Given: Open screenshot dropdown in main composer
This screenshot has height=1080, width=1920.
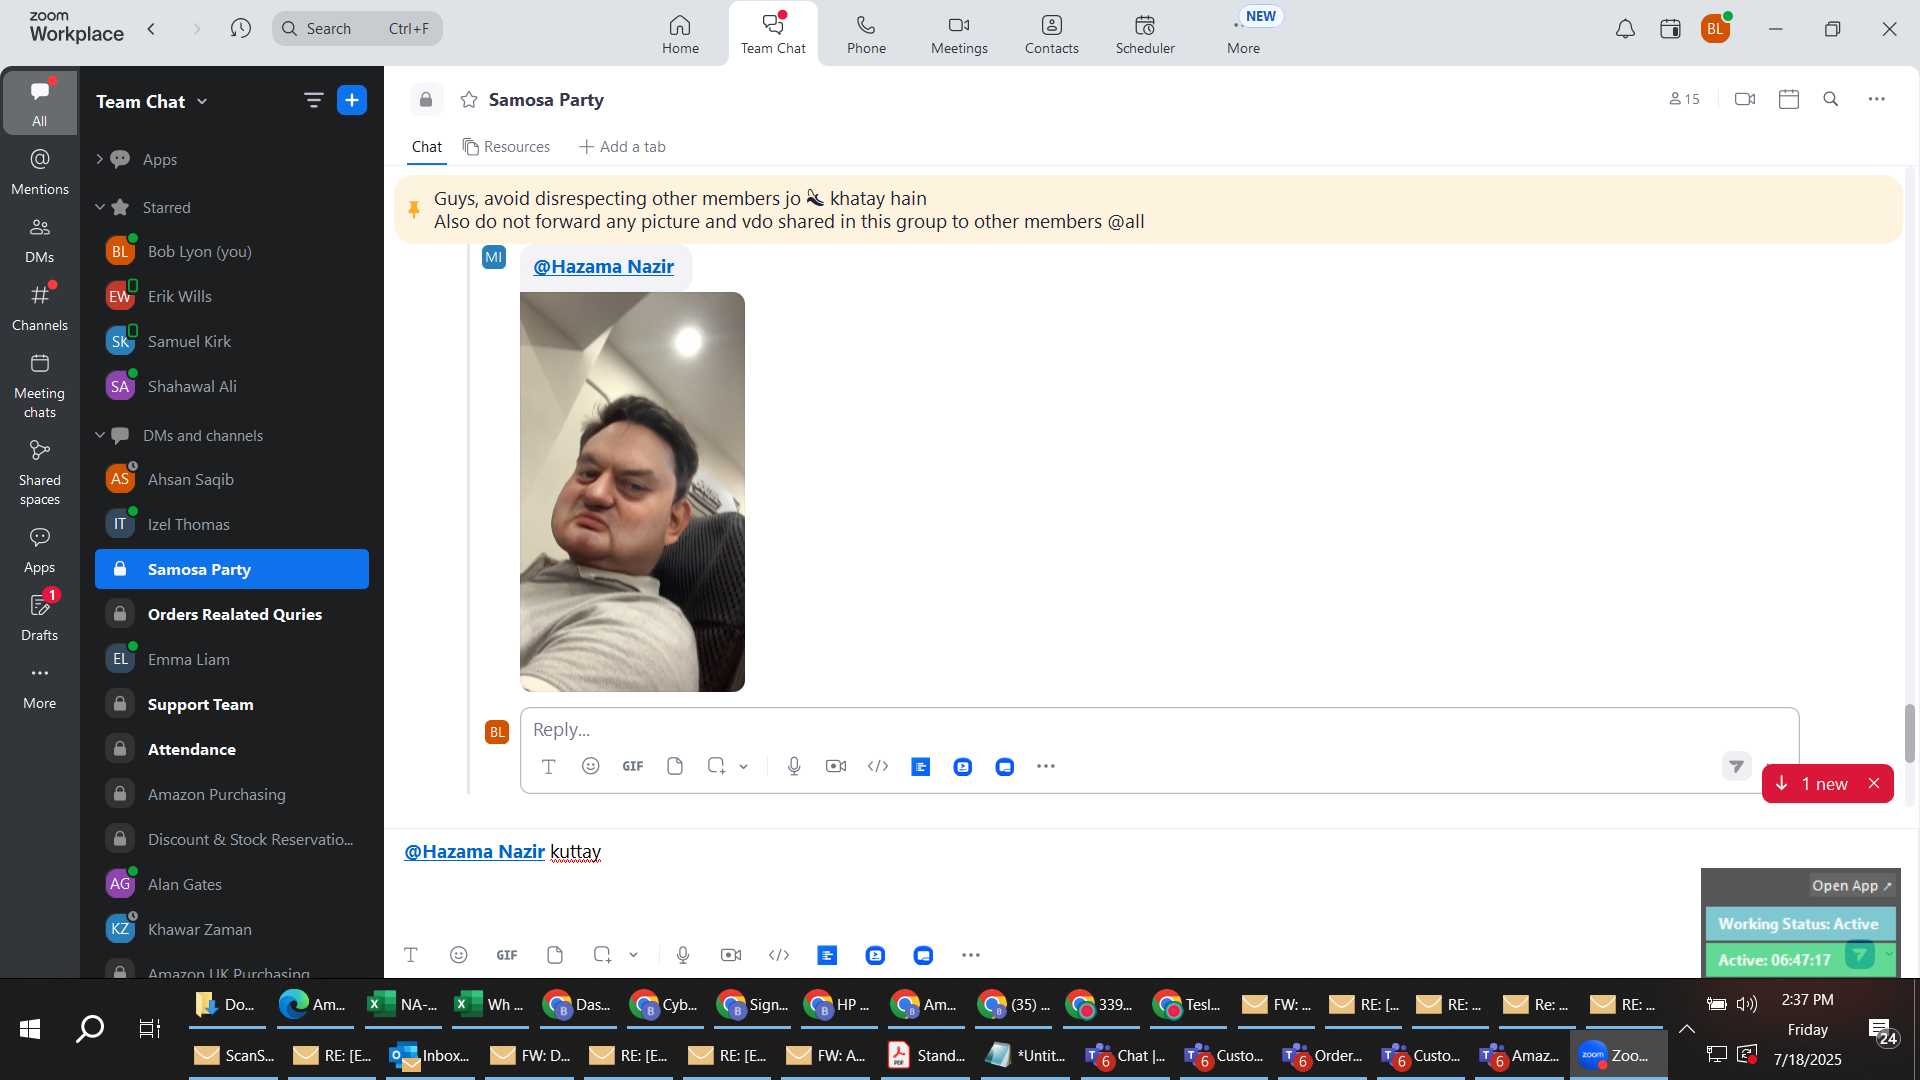Looking at the screenshot, I should (x=634, y=955).
